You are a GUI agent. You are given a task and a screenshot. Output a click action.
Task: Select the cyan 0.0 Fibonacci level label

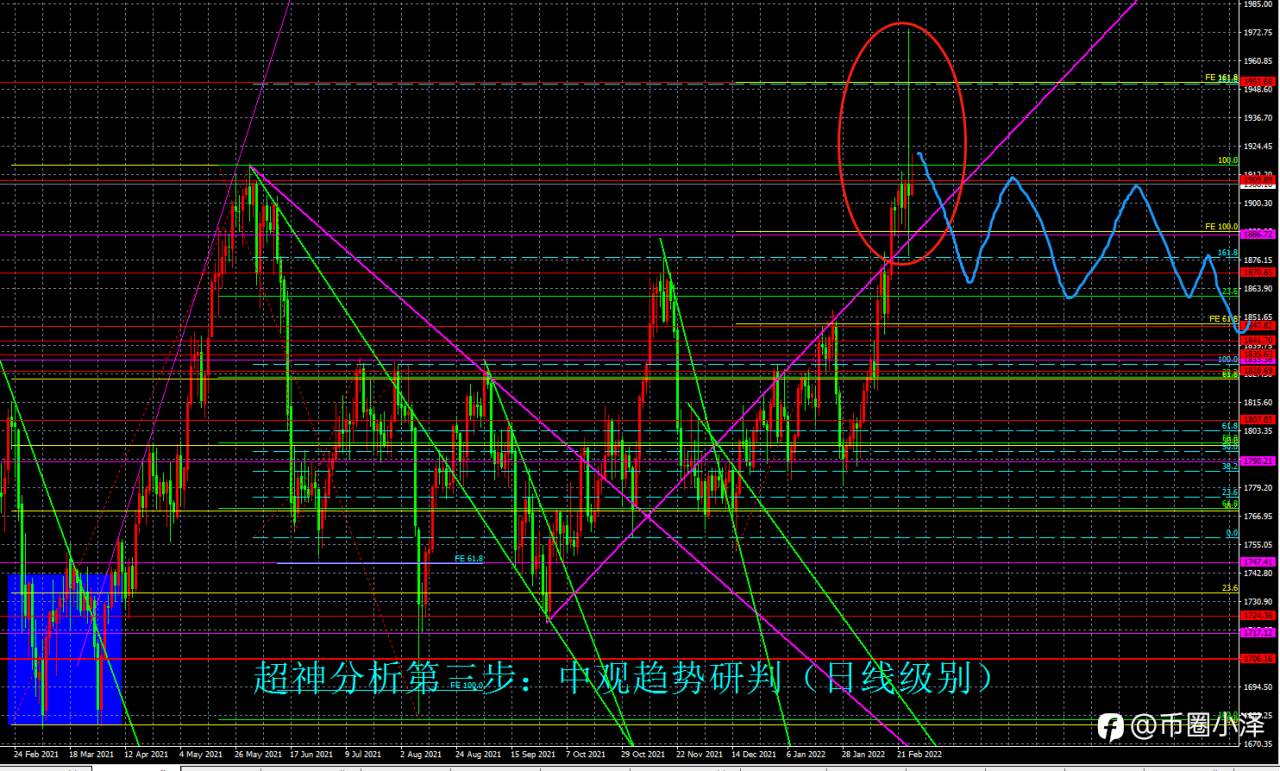tap(1232, 533)
